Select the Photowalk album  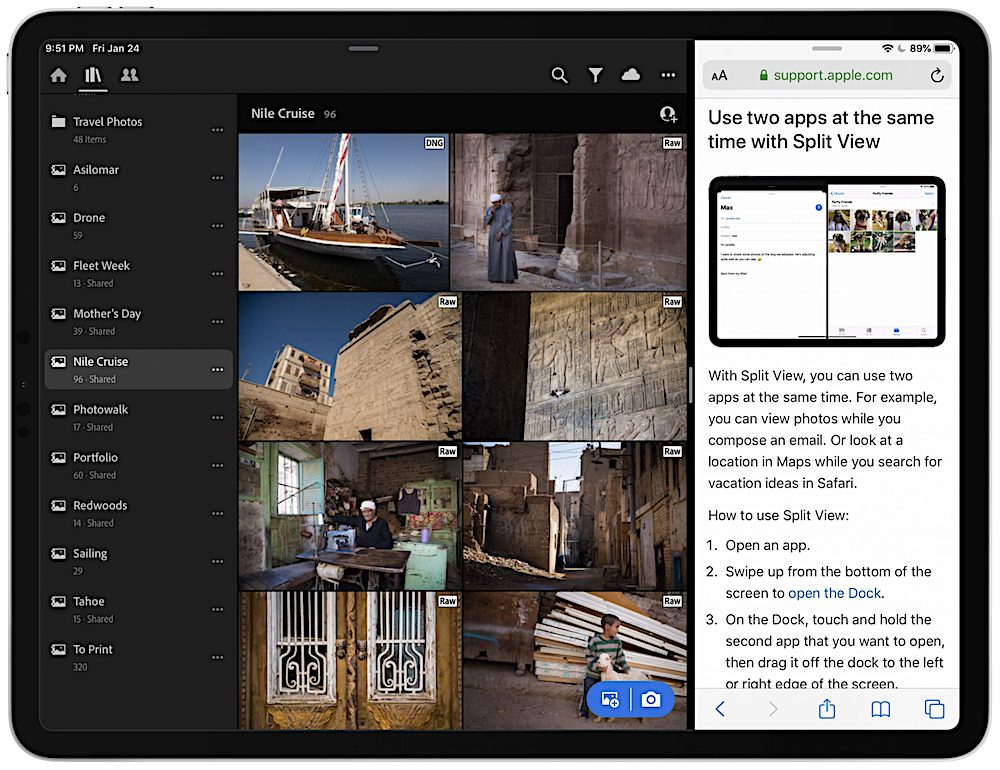click(x=138, y=417)
